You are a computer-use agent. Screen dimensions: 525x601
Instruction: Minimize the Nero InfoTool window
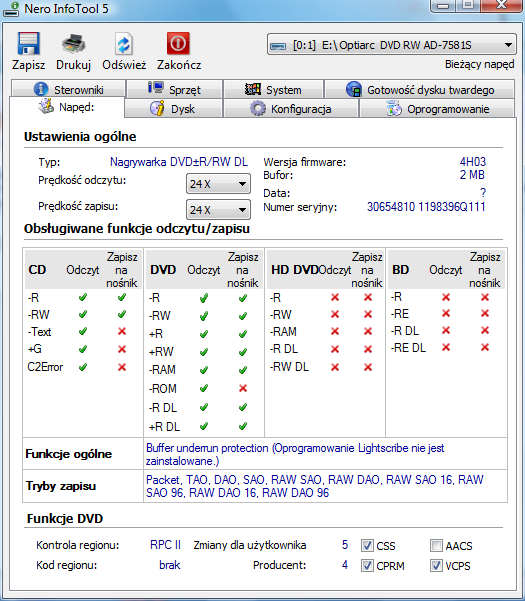coord(443,5)
